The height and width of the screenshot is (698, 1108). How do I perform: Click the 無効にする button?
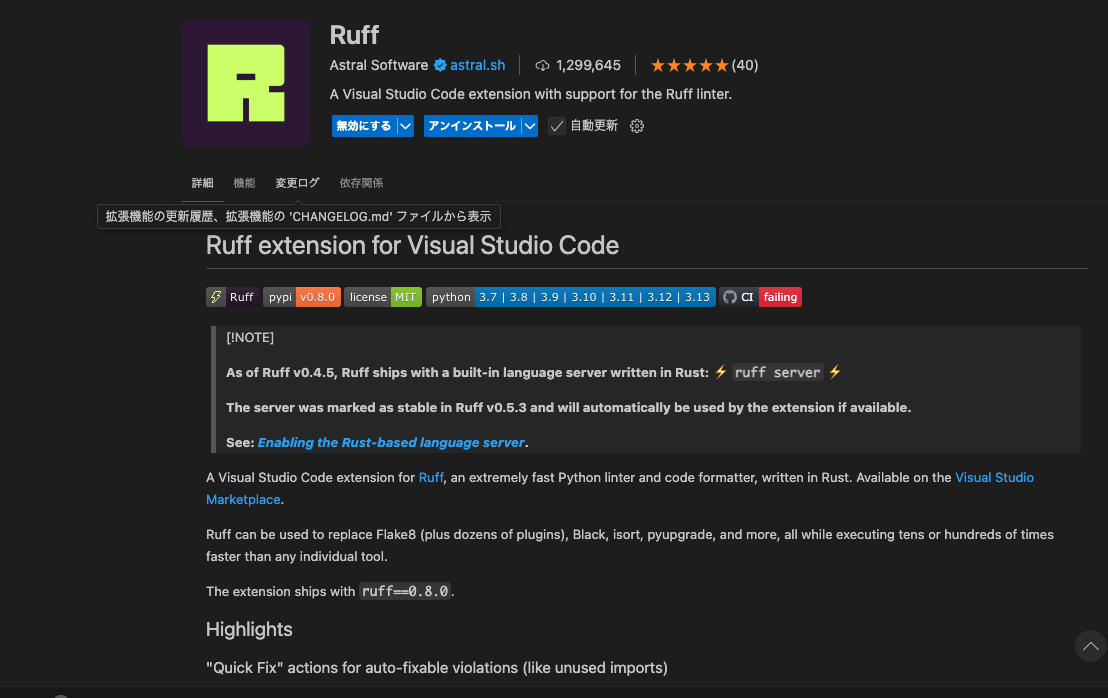(x=364, y=126)
